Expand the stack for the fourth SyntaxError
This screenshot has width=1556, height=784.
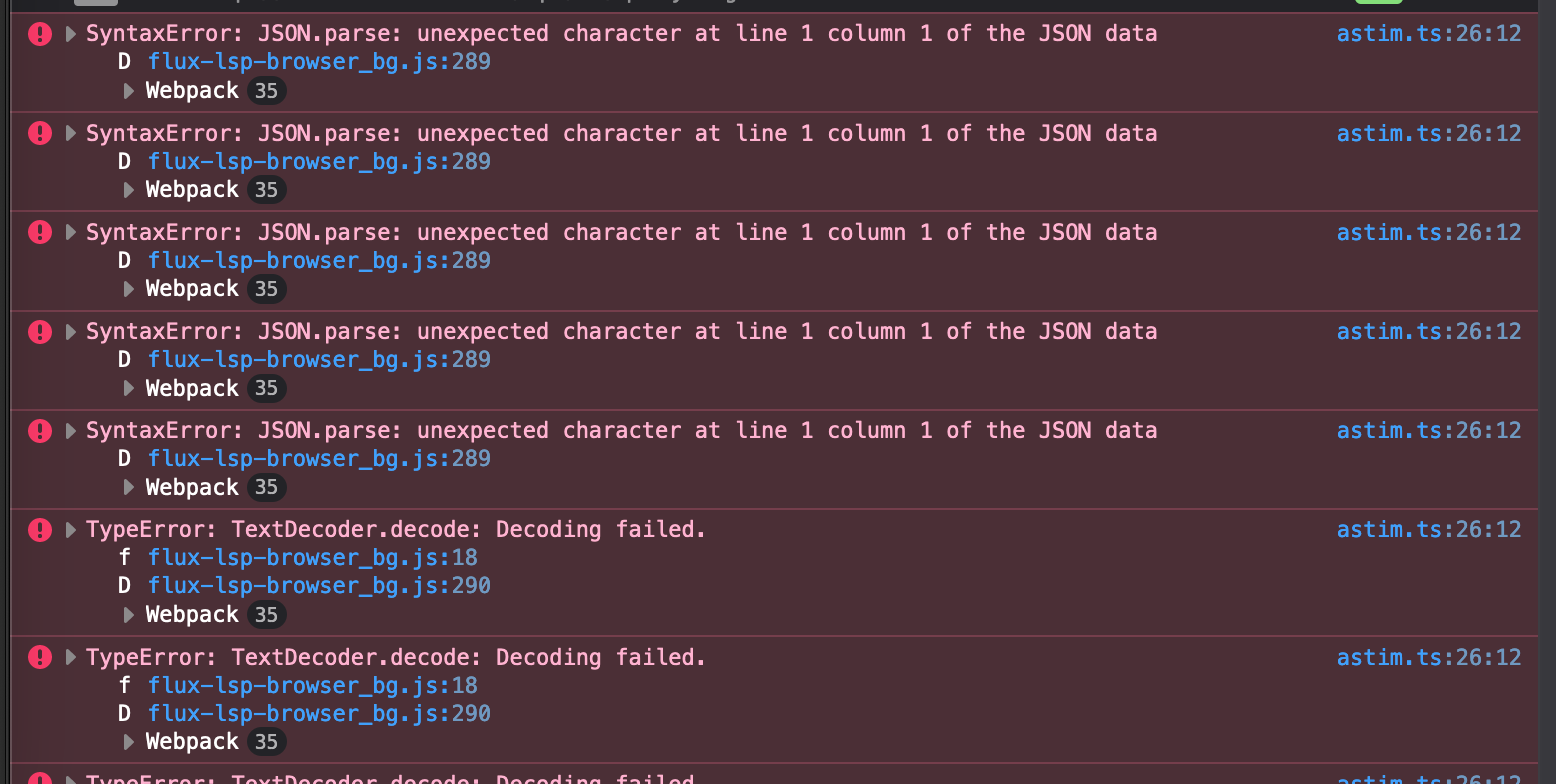(70, 331)
